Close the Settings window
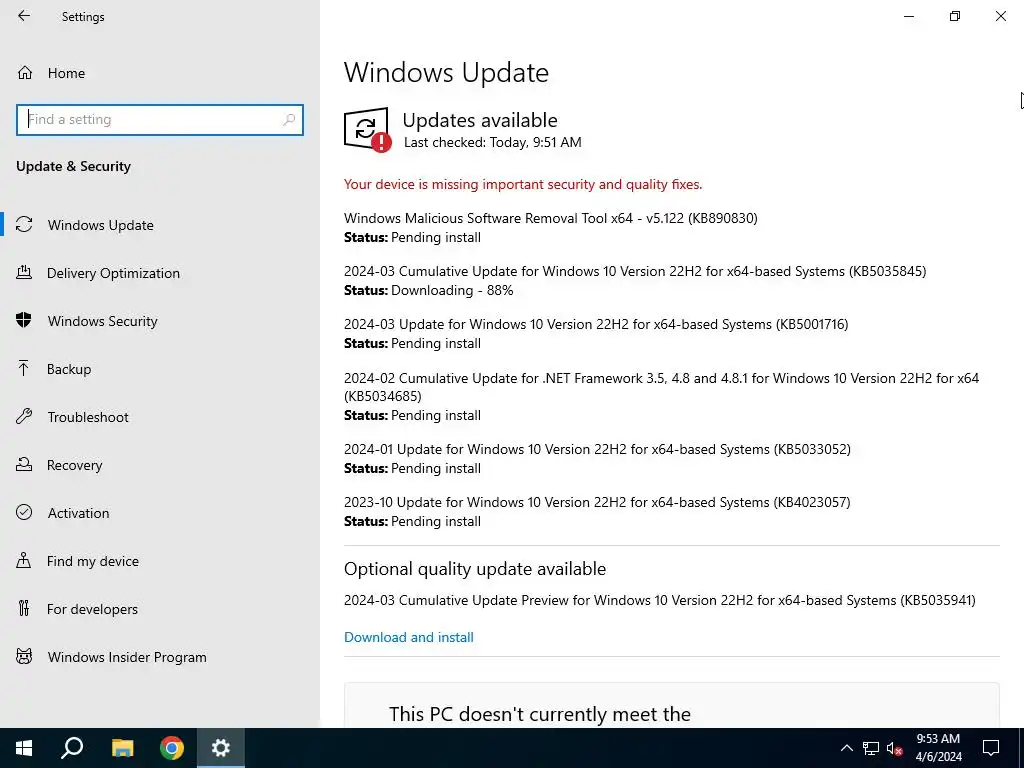Image resolution: width=1024 pixels, height=768 pixels. 1000,16
